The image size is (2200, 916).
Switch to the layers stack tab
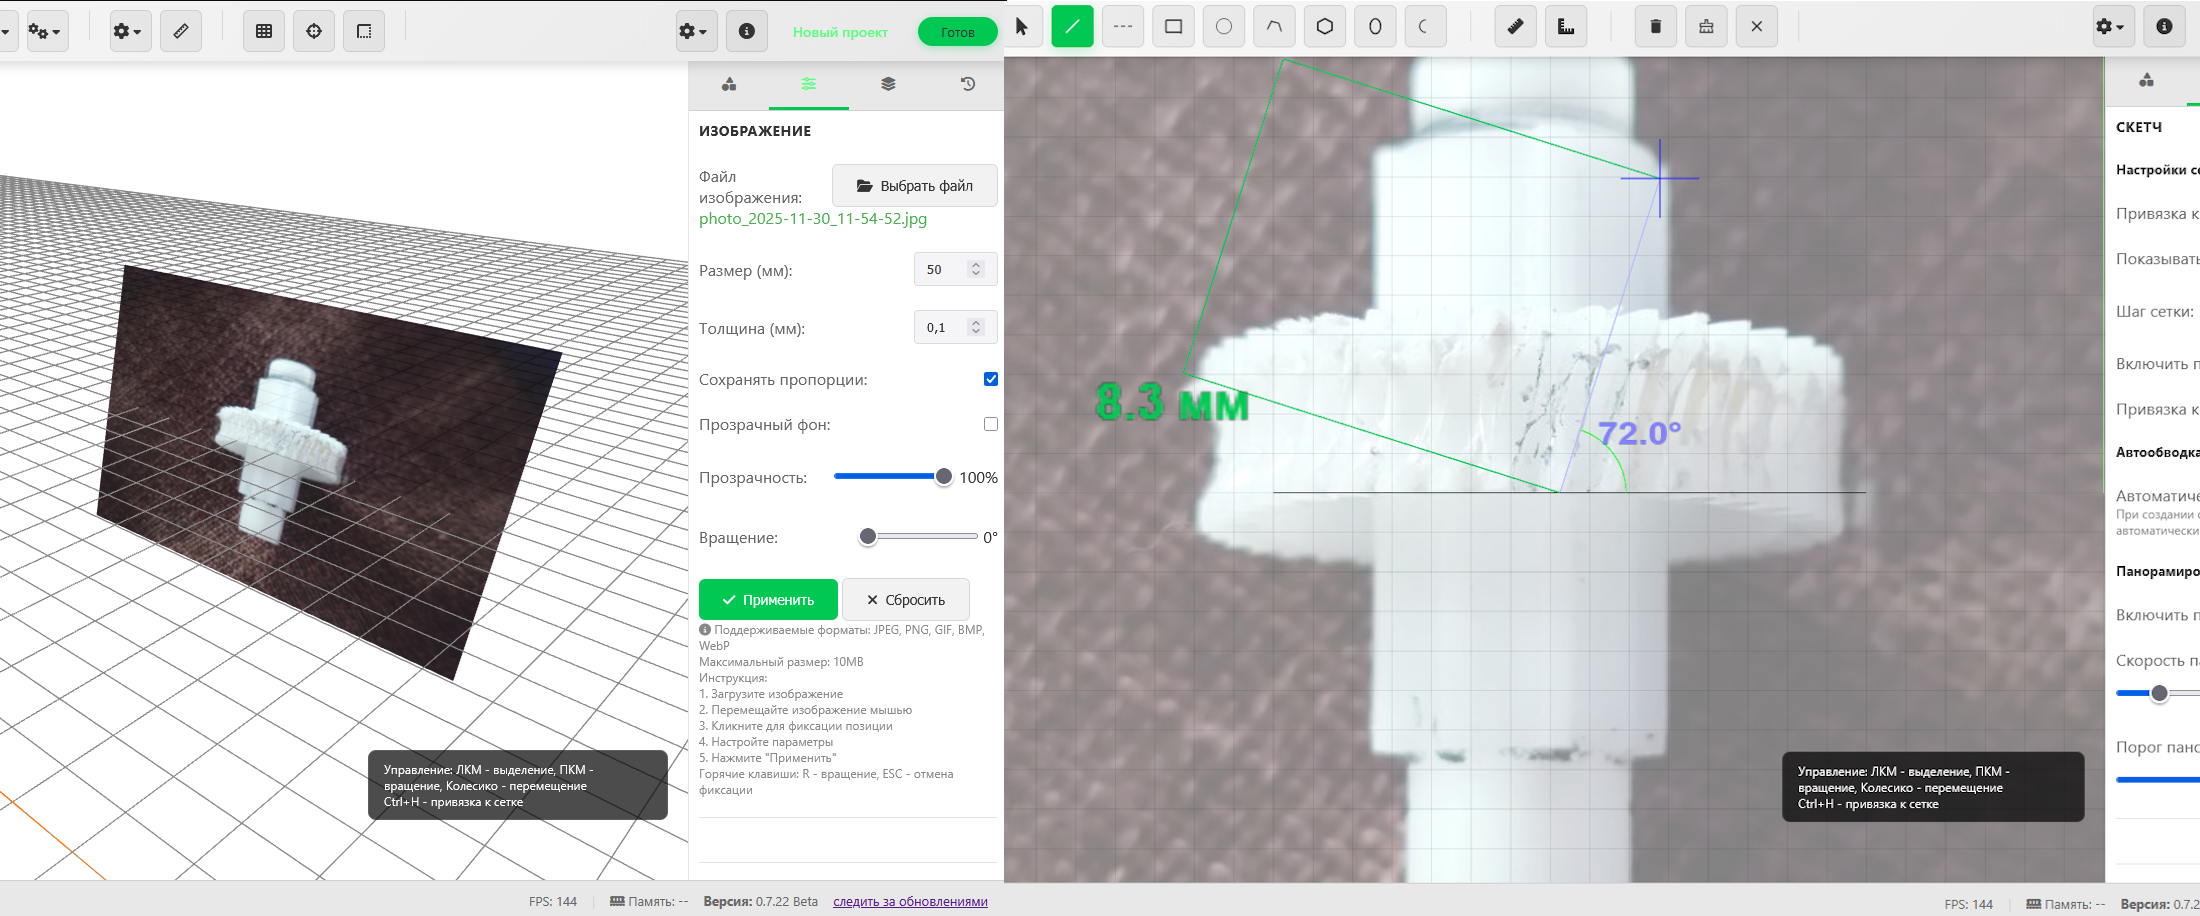coord(888,84)
